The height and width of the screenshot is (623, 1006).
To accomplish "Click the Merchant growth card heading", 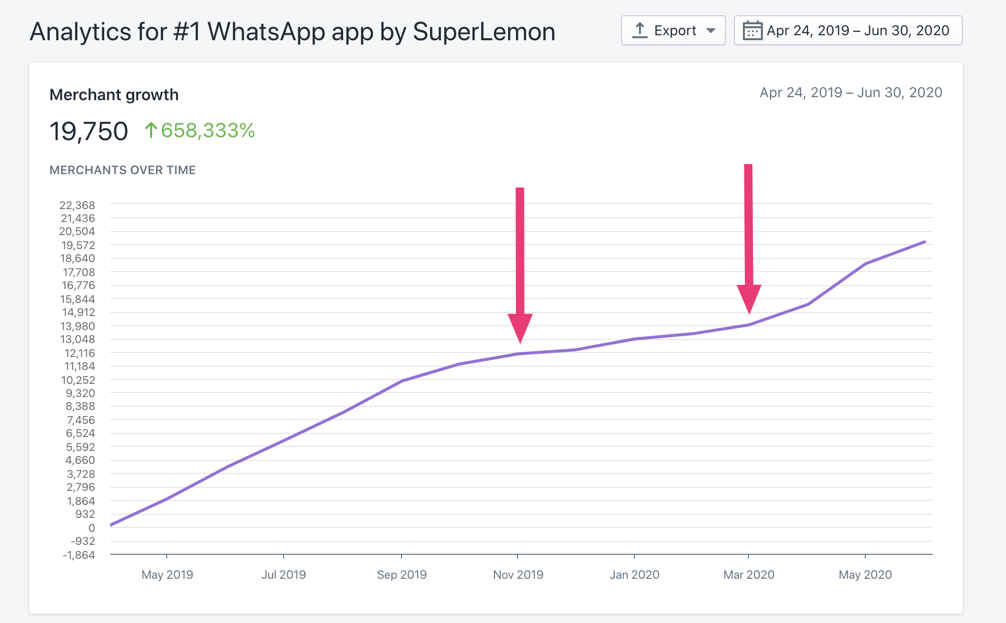I will click(x=114, y=95).
